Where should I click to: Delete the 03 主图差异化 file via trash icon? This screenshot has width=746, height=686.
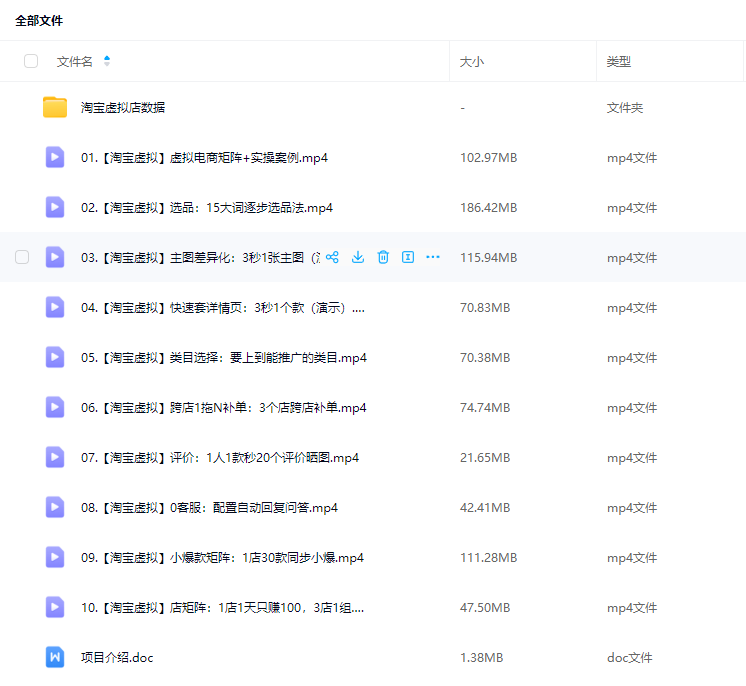(x=383, y=257)
